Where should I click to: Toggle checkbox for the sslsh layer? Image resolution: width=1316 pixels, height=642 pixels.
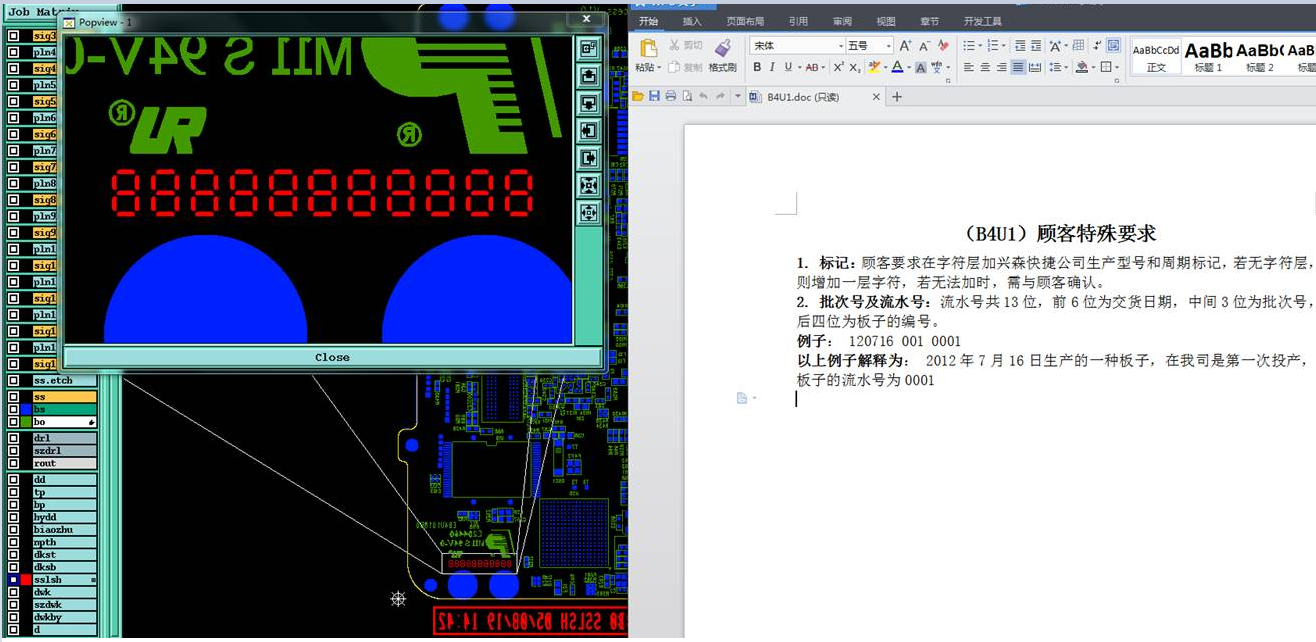tap(13, 579)
